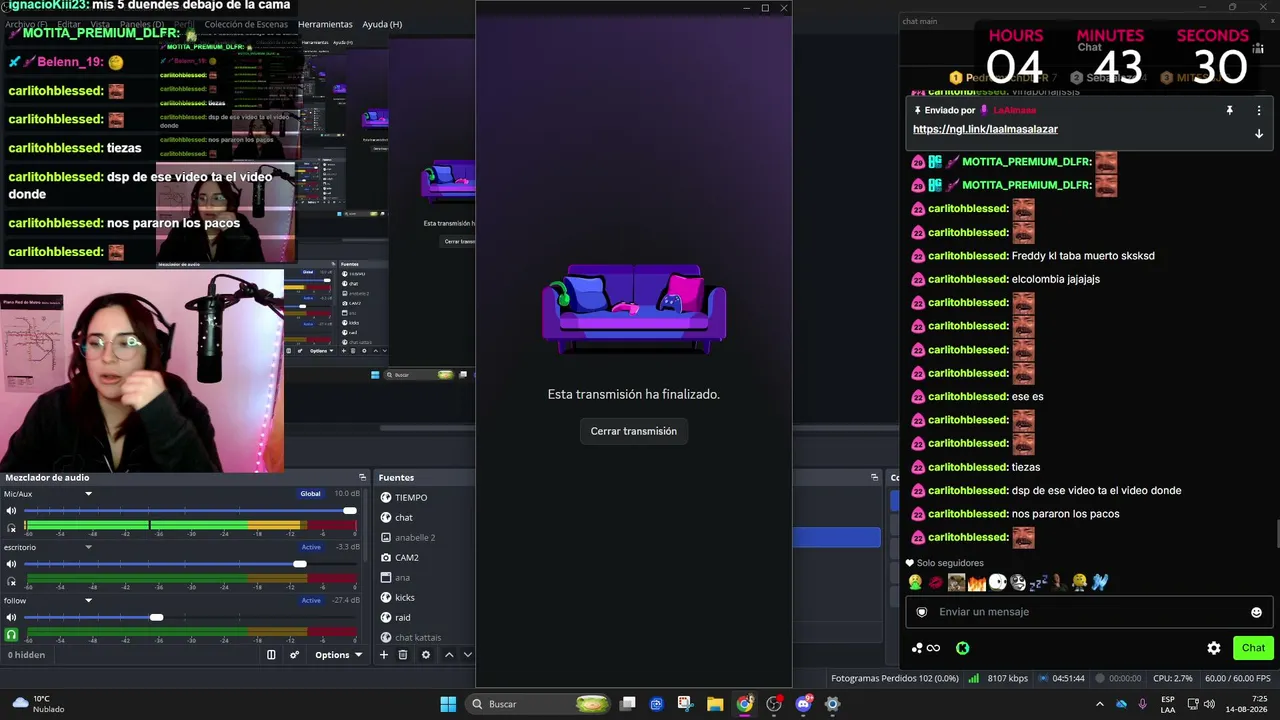Toggle Mic/Aux audio monitoring headphone icon
The image size is (1280, 720).
coord(12,527)
